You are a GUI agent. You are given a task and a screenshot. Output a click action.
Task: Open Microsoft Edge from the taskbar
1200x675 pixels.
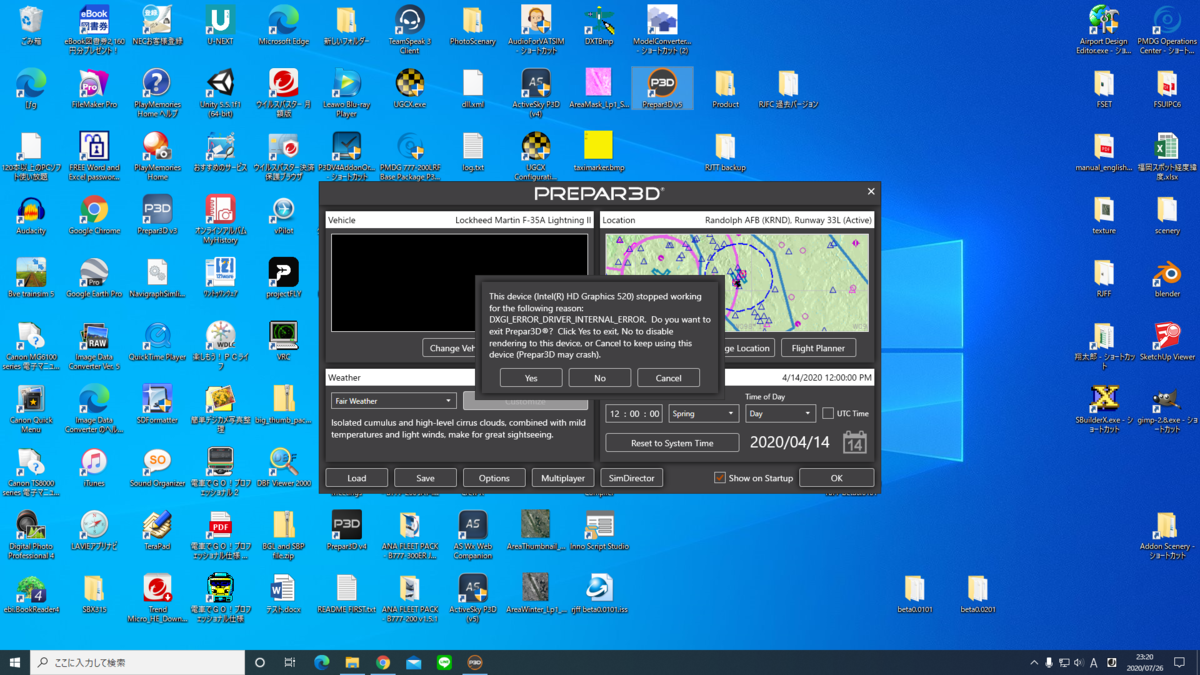click(322, 662)
